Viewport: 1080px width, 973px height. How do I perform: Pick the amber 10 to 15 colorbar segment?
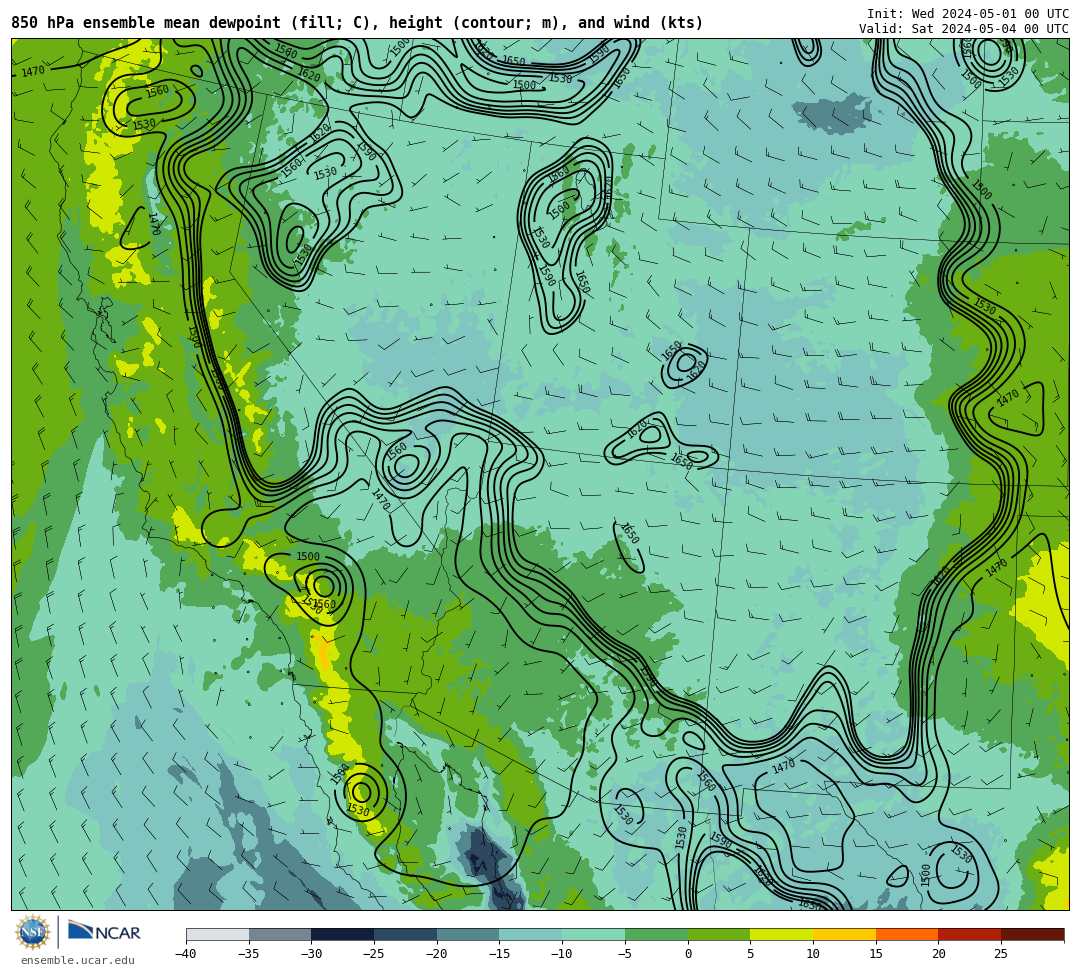844,934
